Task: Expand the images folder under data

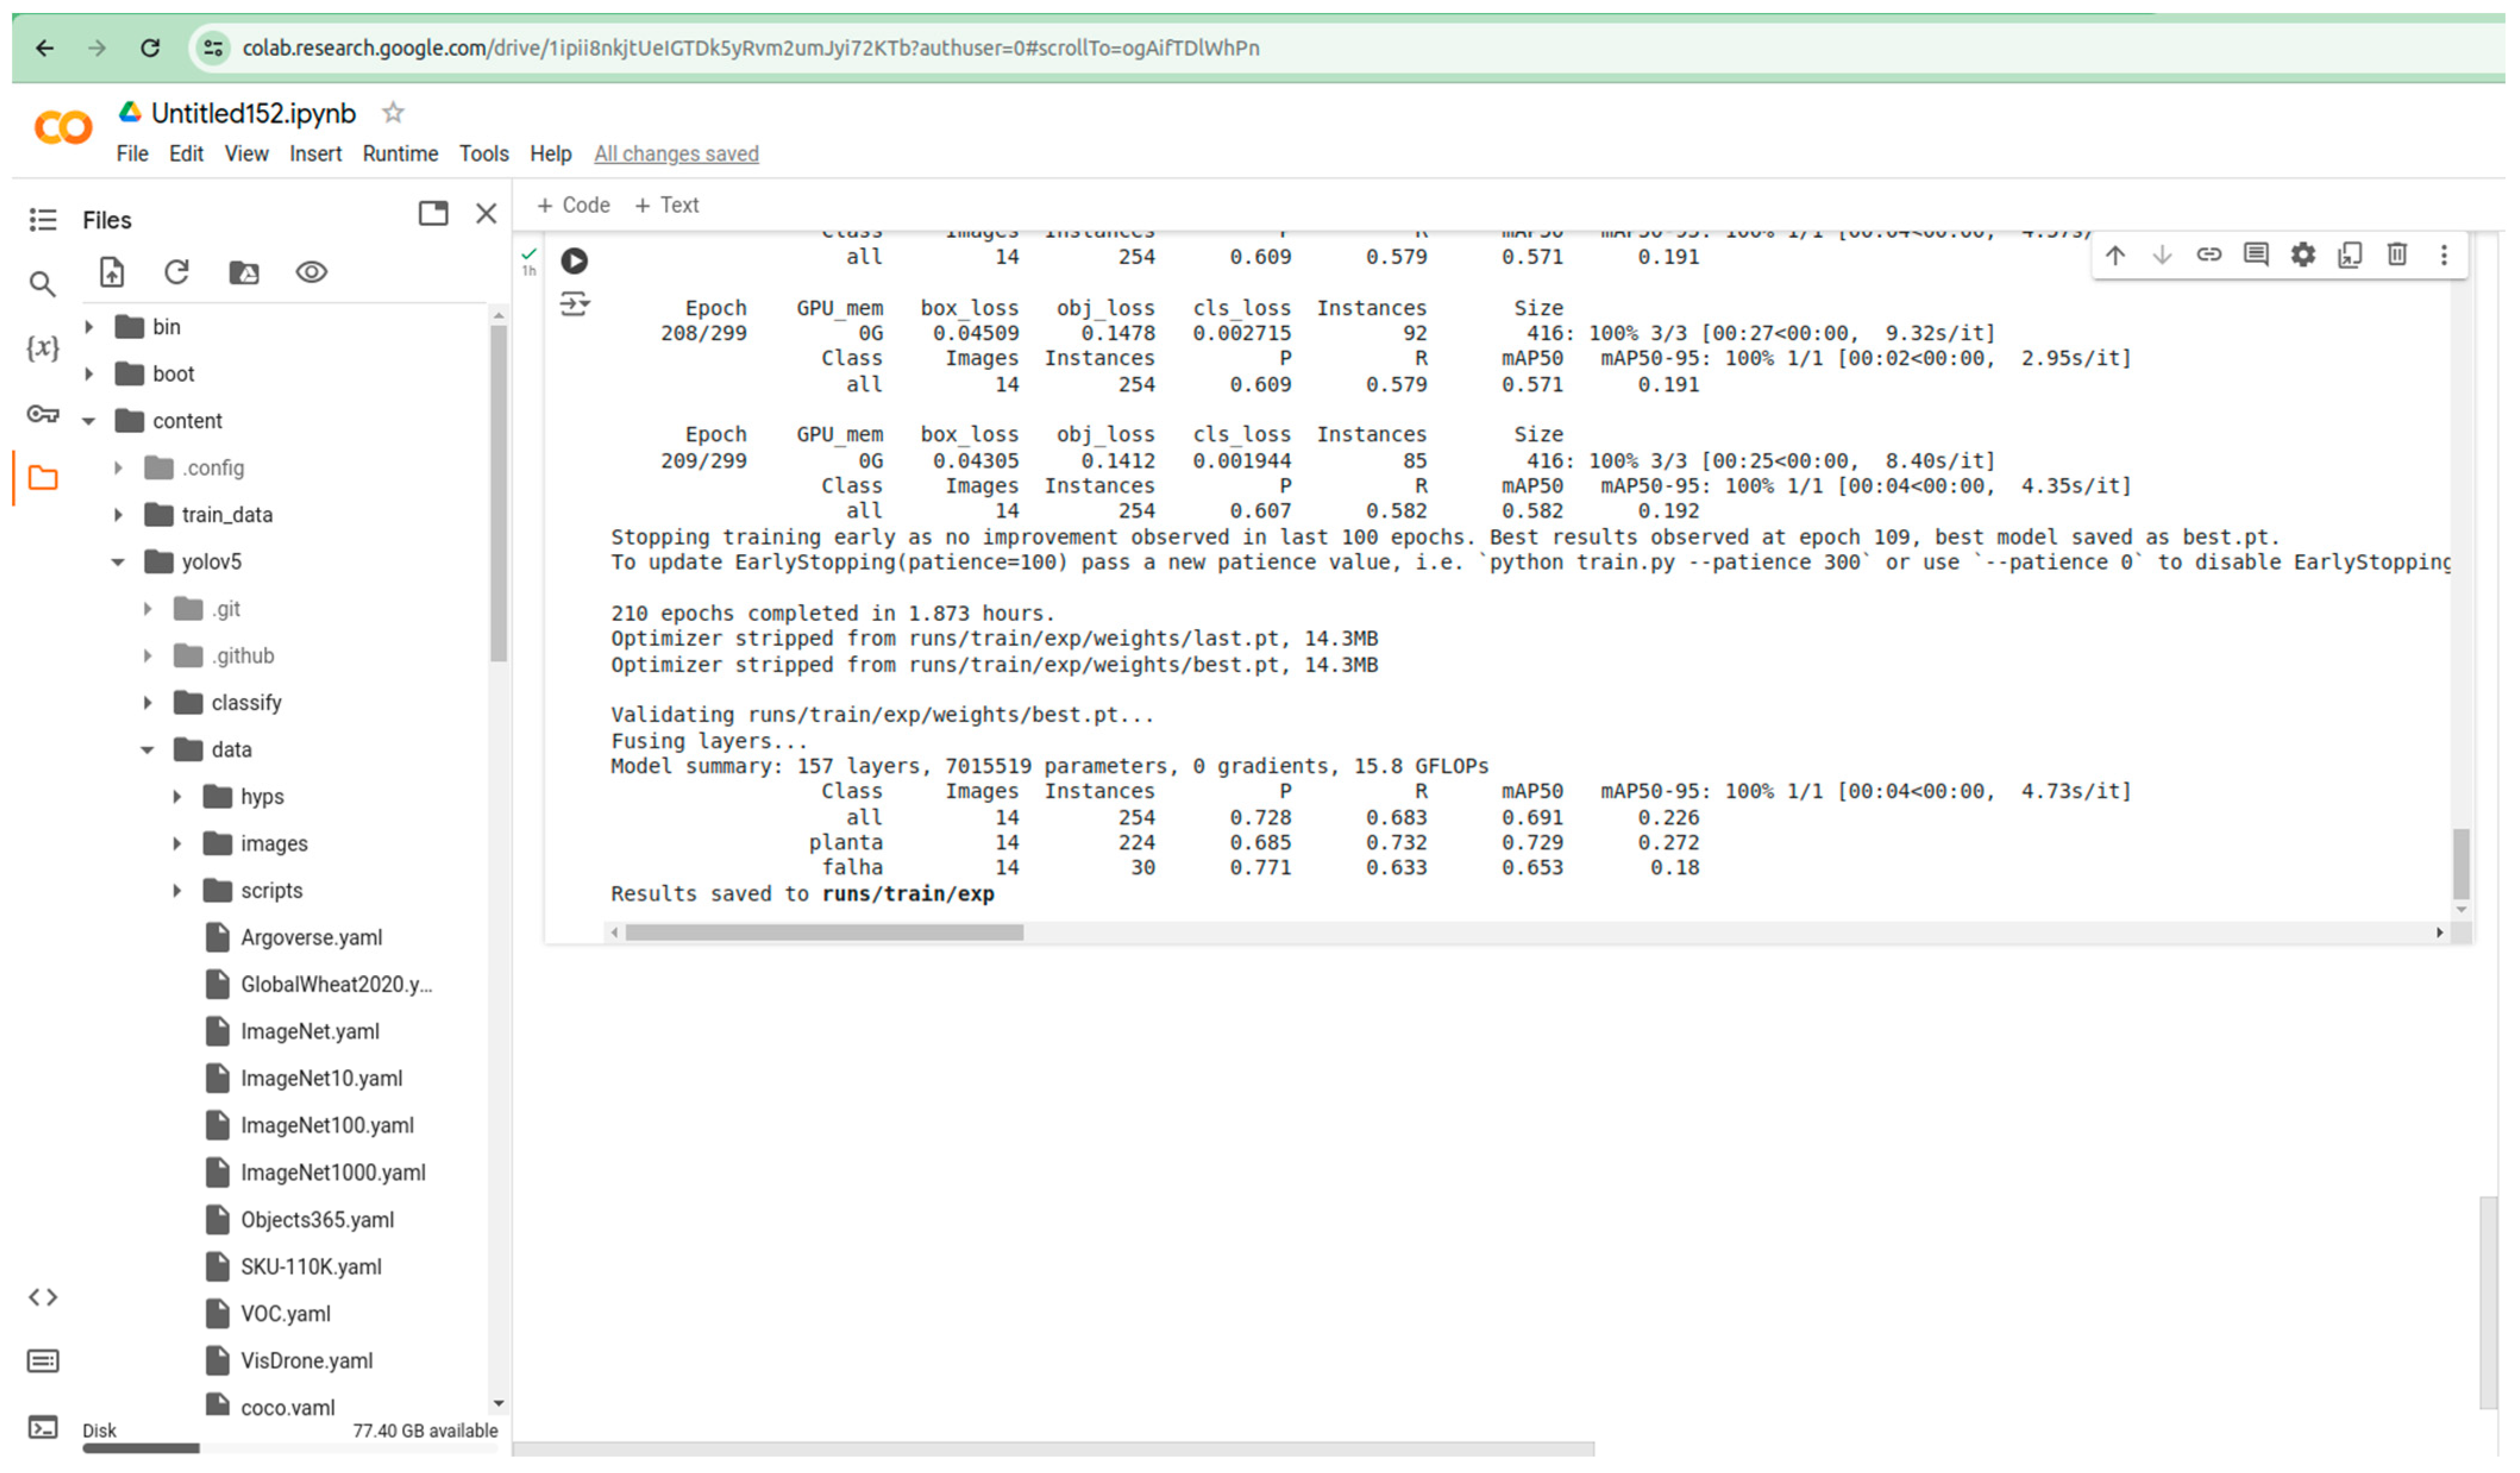Action: point(177,844)
